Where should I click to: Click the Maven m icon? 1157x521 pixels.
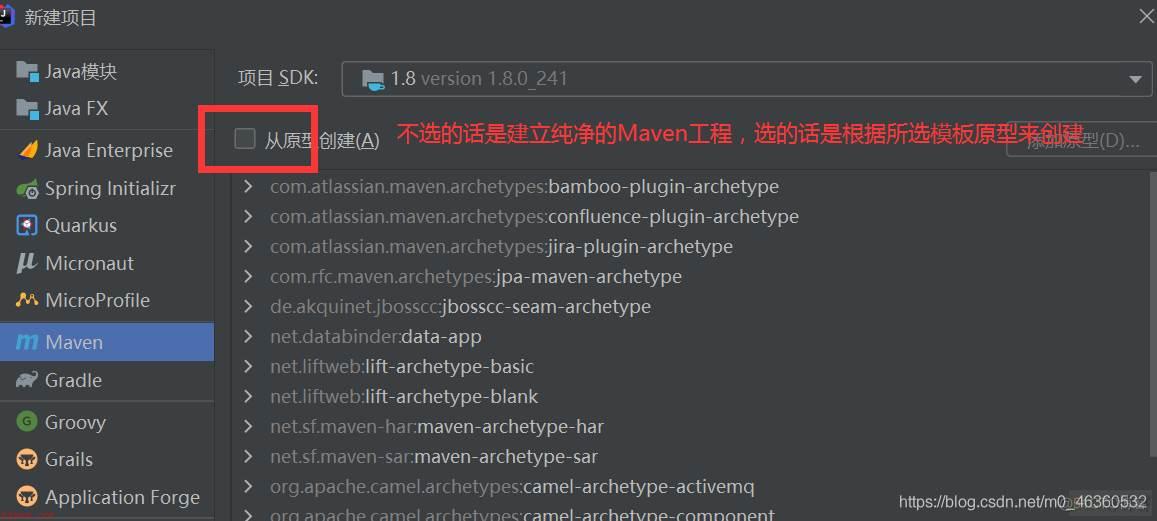pyautogui.click(x=27, y=342)
